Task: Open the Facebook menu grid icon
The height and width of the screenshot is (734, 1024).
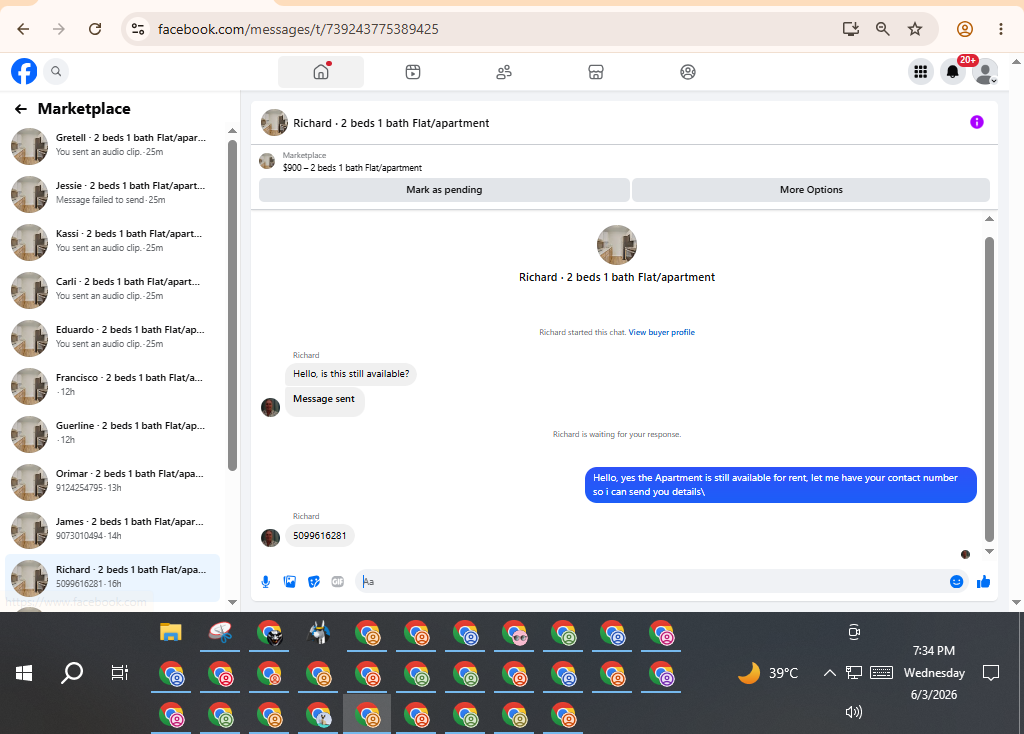Action: click(x=921, y=72)
